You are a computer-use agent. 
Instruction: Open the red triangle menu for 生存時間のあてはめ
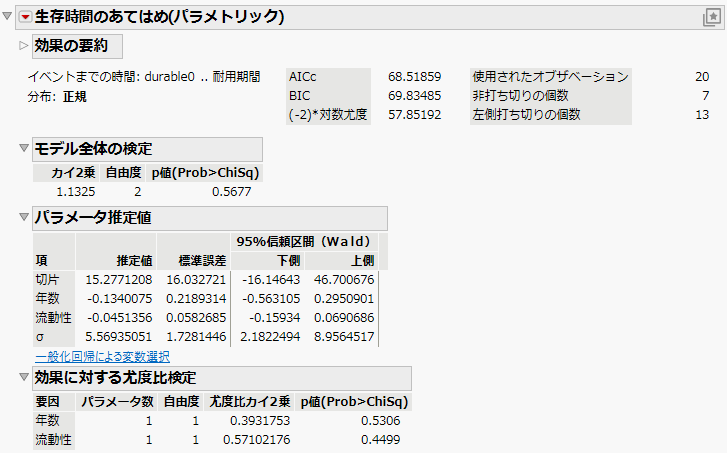pyautogui.click(x=25, y=17)
